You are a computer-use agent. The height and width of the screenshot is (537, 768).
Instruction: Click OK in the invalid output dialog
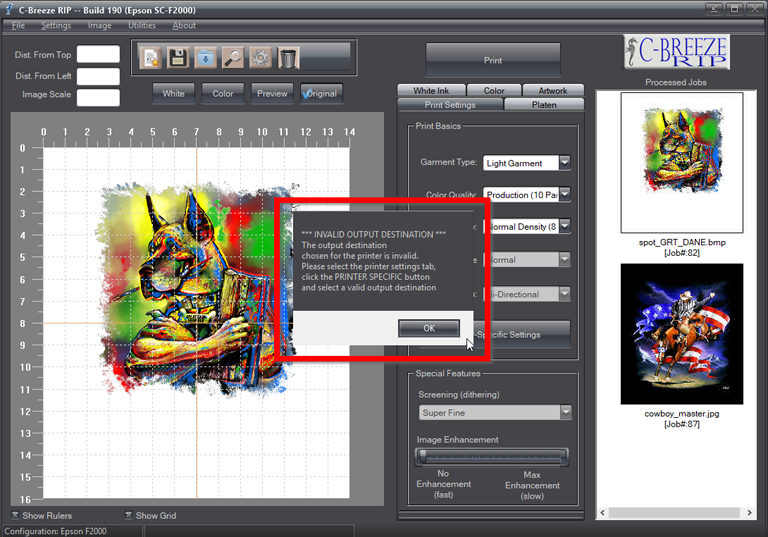tap(429, 328)
